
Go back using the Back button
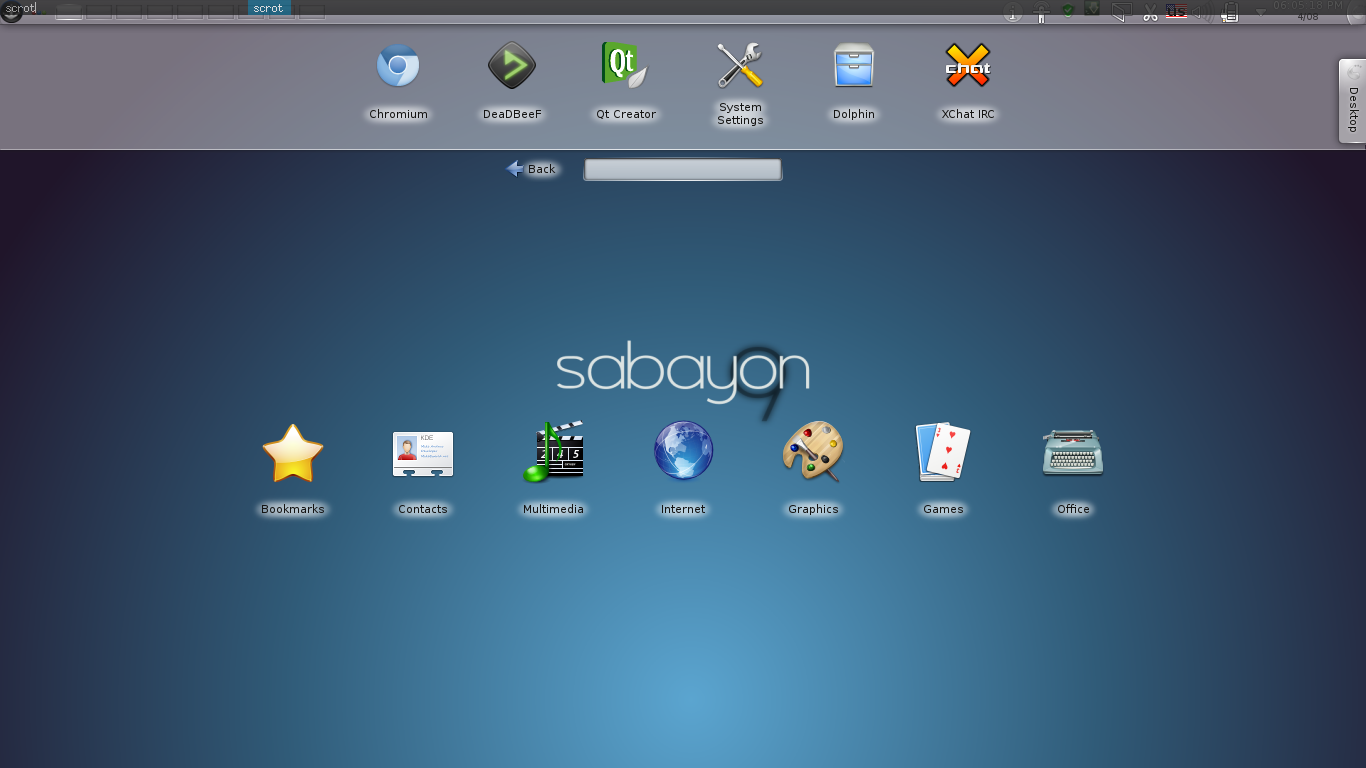[532, 169]
